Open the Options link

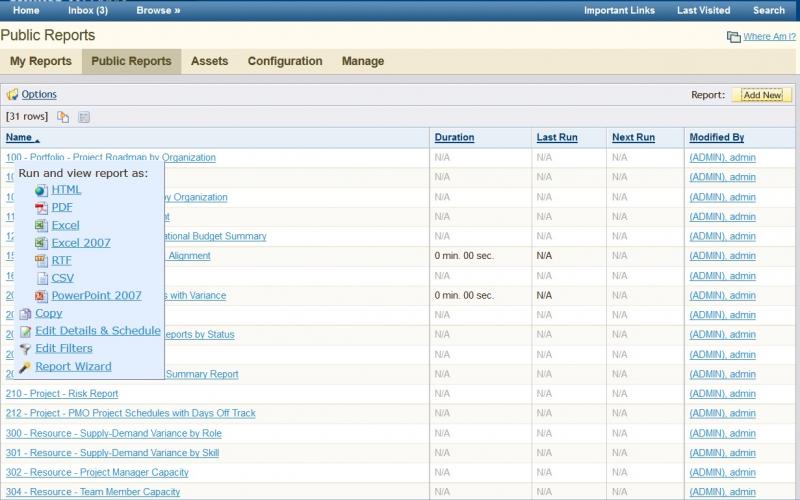click(39, 94)
